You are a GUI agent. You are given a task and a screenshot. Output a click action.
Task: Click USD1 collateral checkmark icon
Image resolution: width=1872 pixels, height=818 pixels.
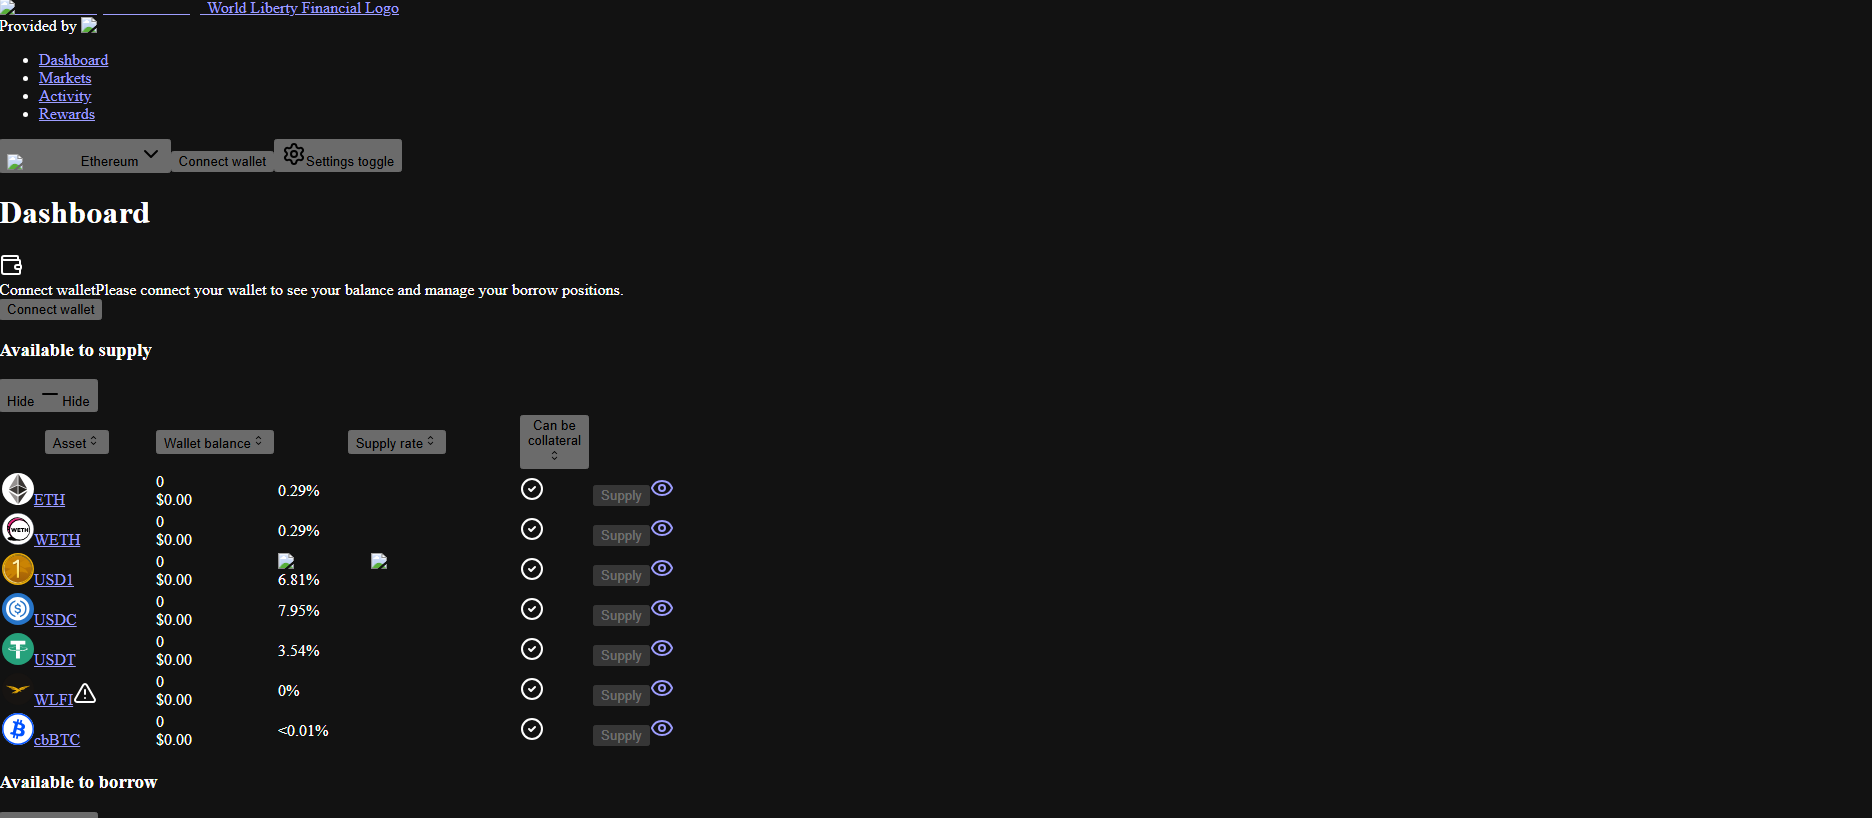pos(532,569)
